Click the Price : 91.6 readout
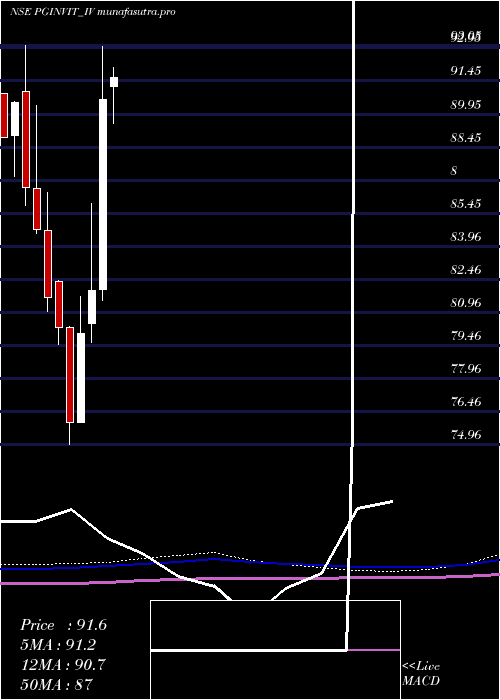500x700 pixels. pyautogui.click(x=63, y=625)
